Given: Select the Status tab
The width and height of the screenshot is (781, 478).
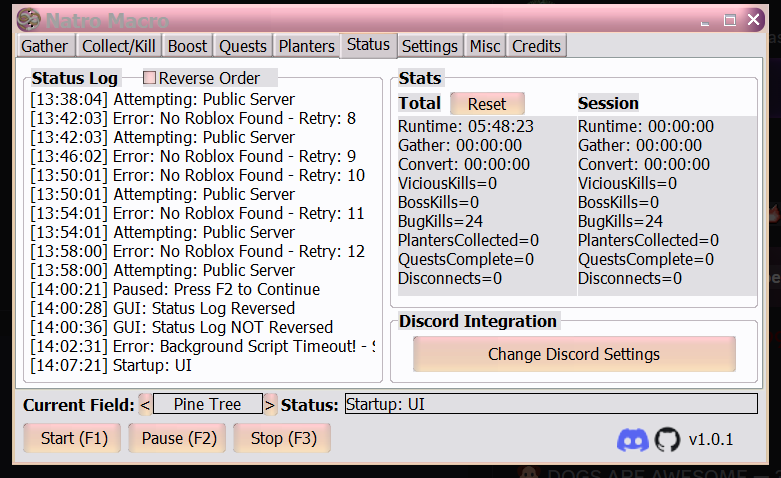Looking at the screenshot, I should 369,45.
